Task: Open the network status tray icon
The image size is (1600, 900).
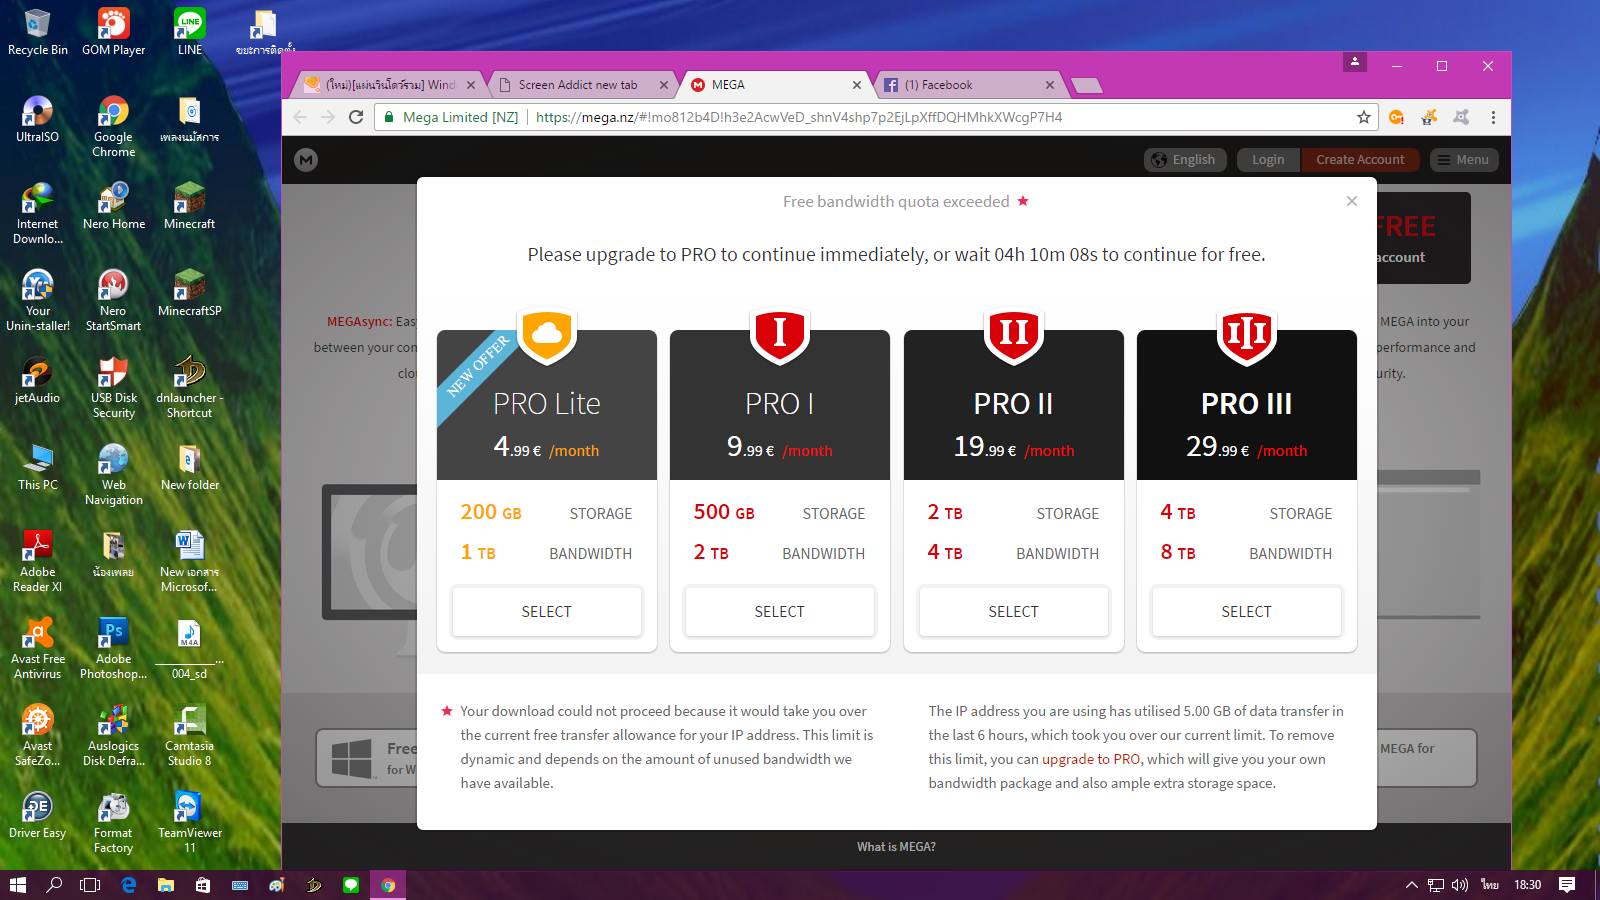Action: pos(1436,885)
